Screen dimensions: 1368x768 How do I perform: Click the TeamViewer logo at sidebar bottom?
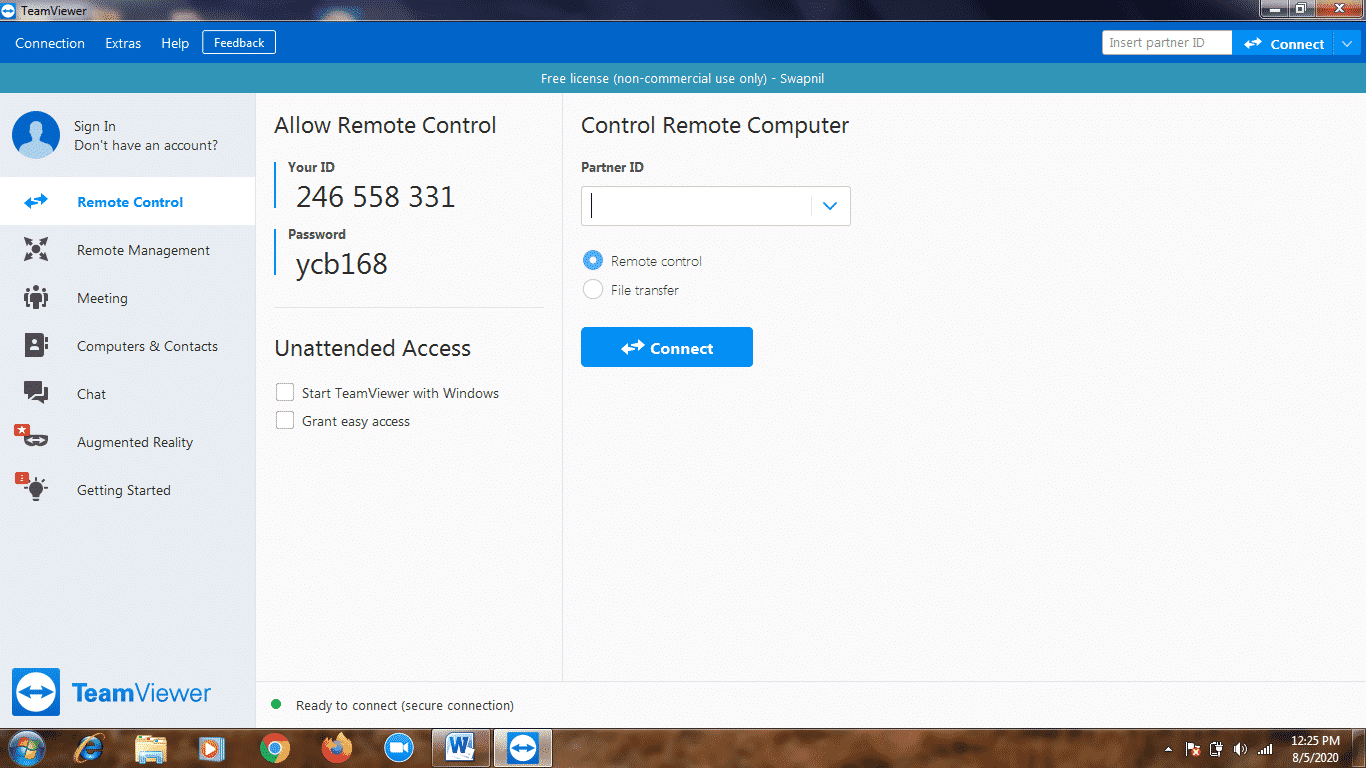point(112,693)
